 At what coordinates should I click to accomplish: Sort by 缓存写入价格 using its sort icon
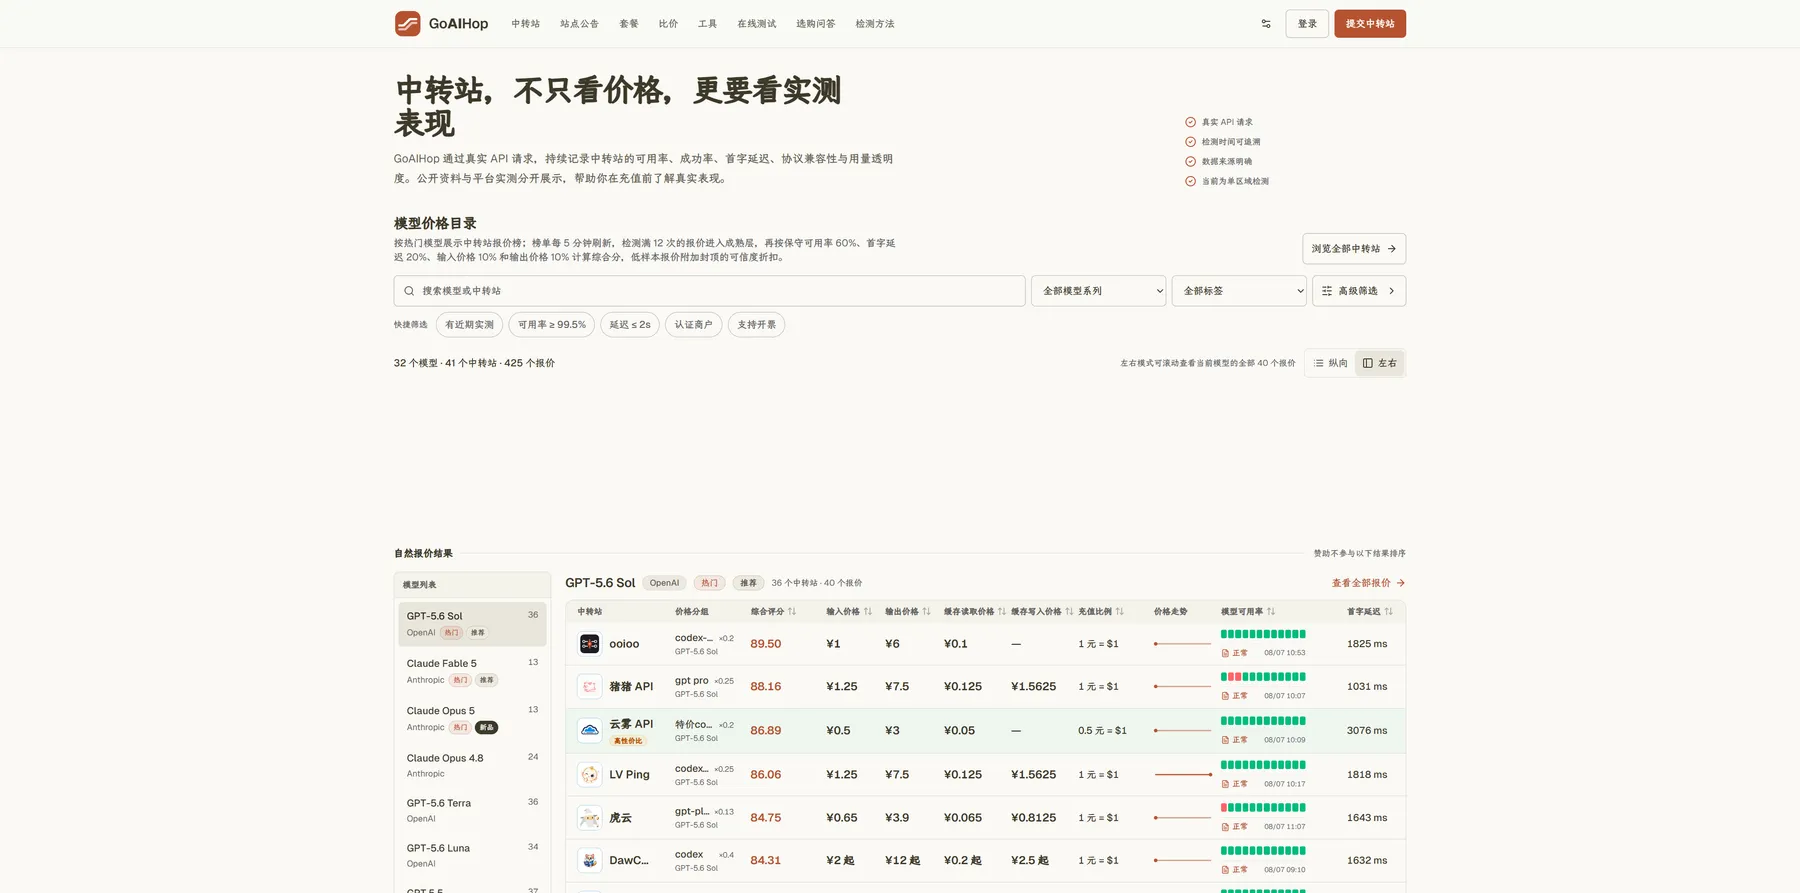[1069, 612]
